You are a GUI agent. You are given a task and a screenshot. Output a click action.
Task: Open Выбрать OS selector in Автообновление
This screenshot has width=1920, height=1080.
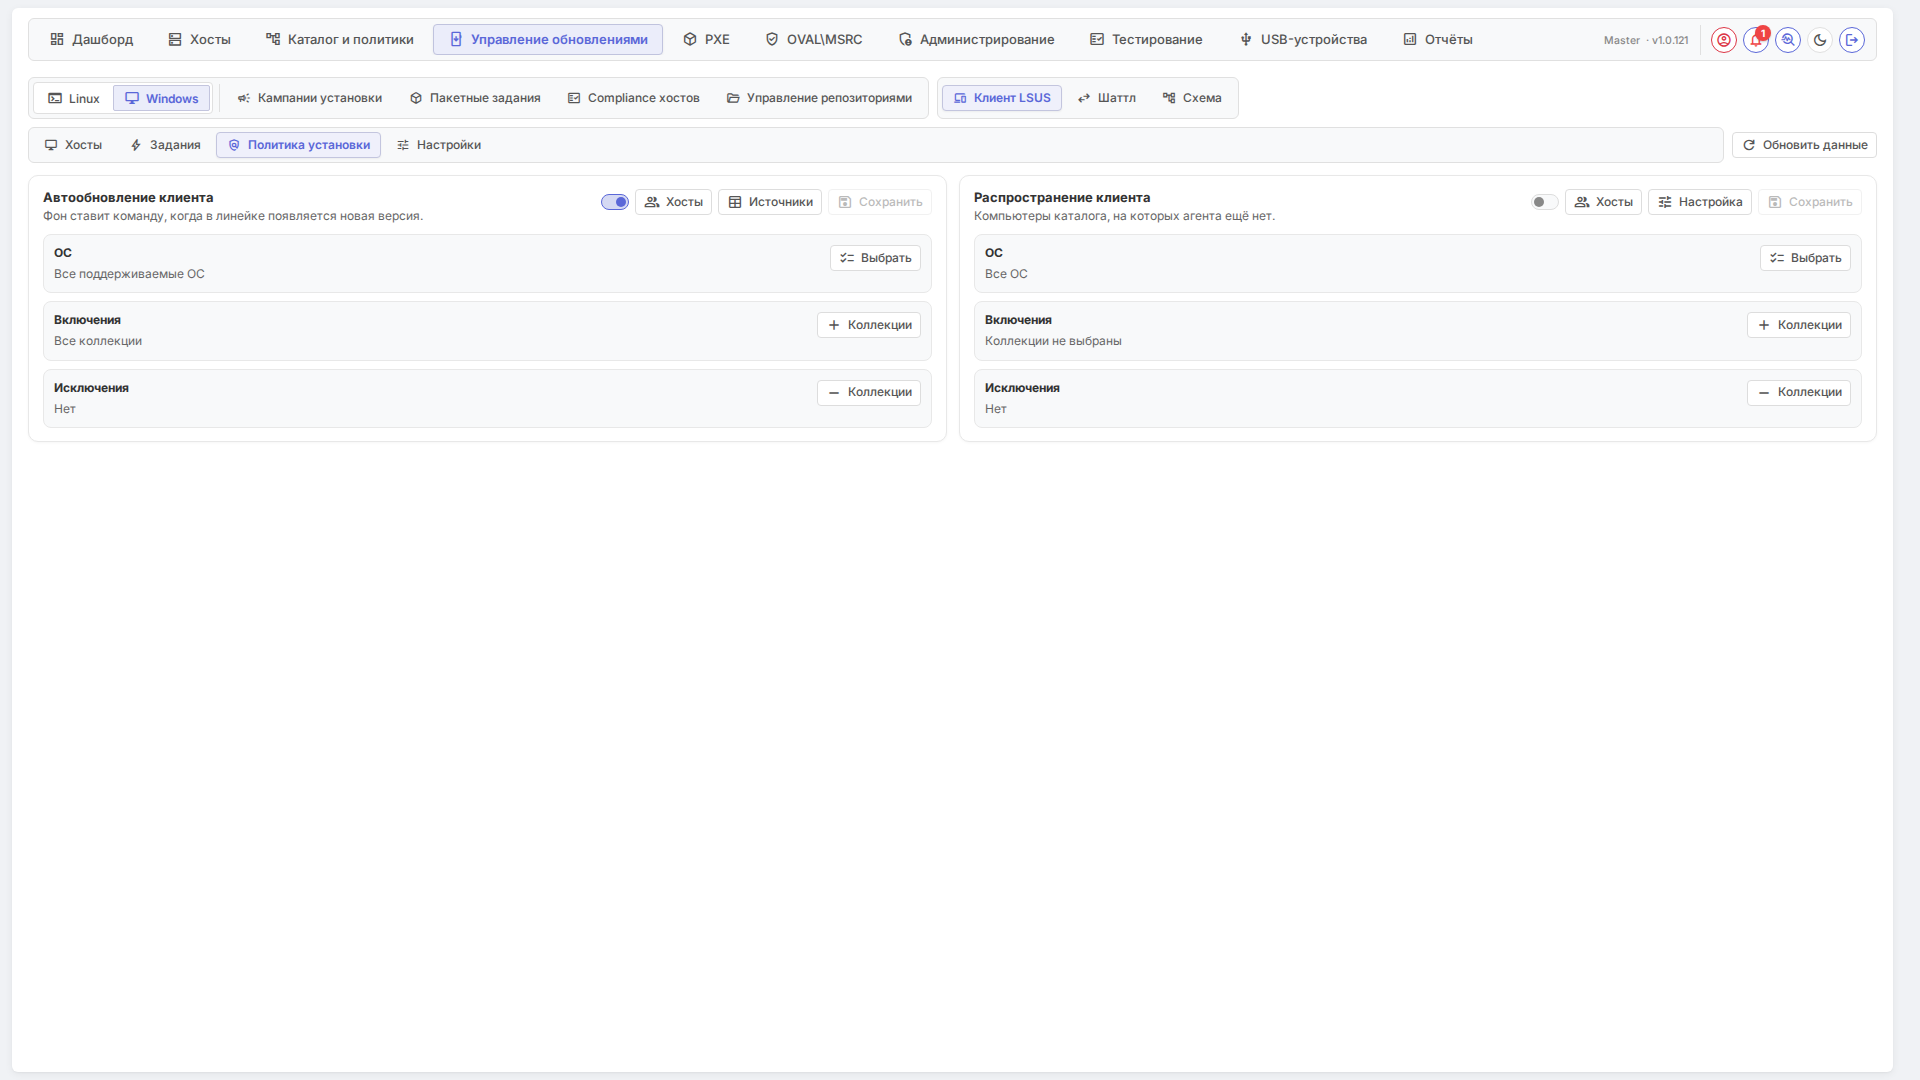click(875, 258)
